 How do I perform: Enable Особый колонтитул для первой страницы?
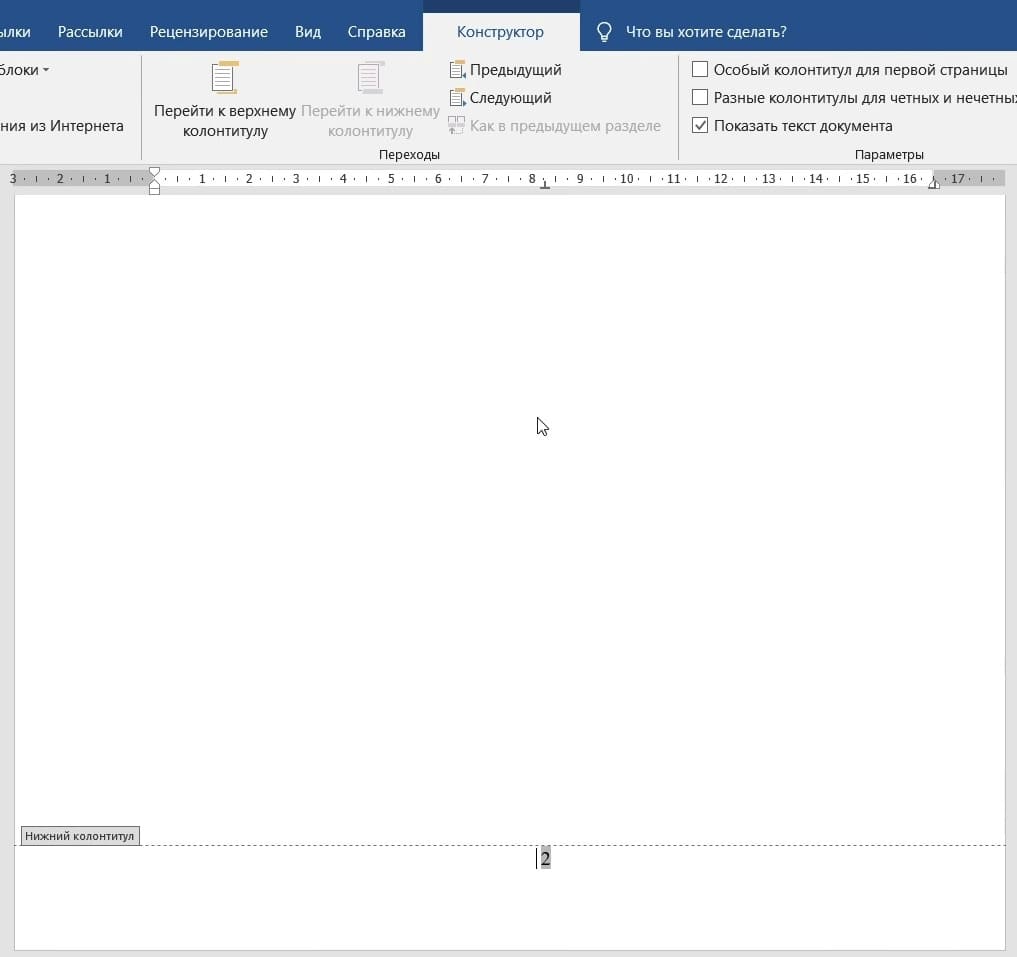click(x=700, y=69)
